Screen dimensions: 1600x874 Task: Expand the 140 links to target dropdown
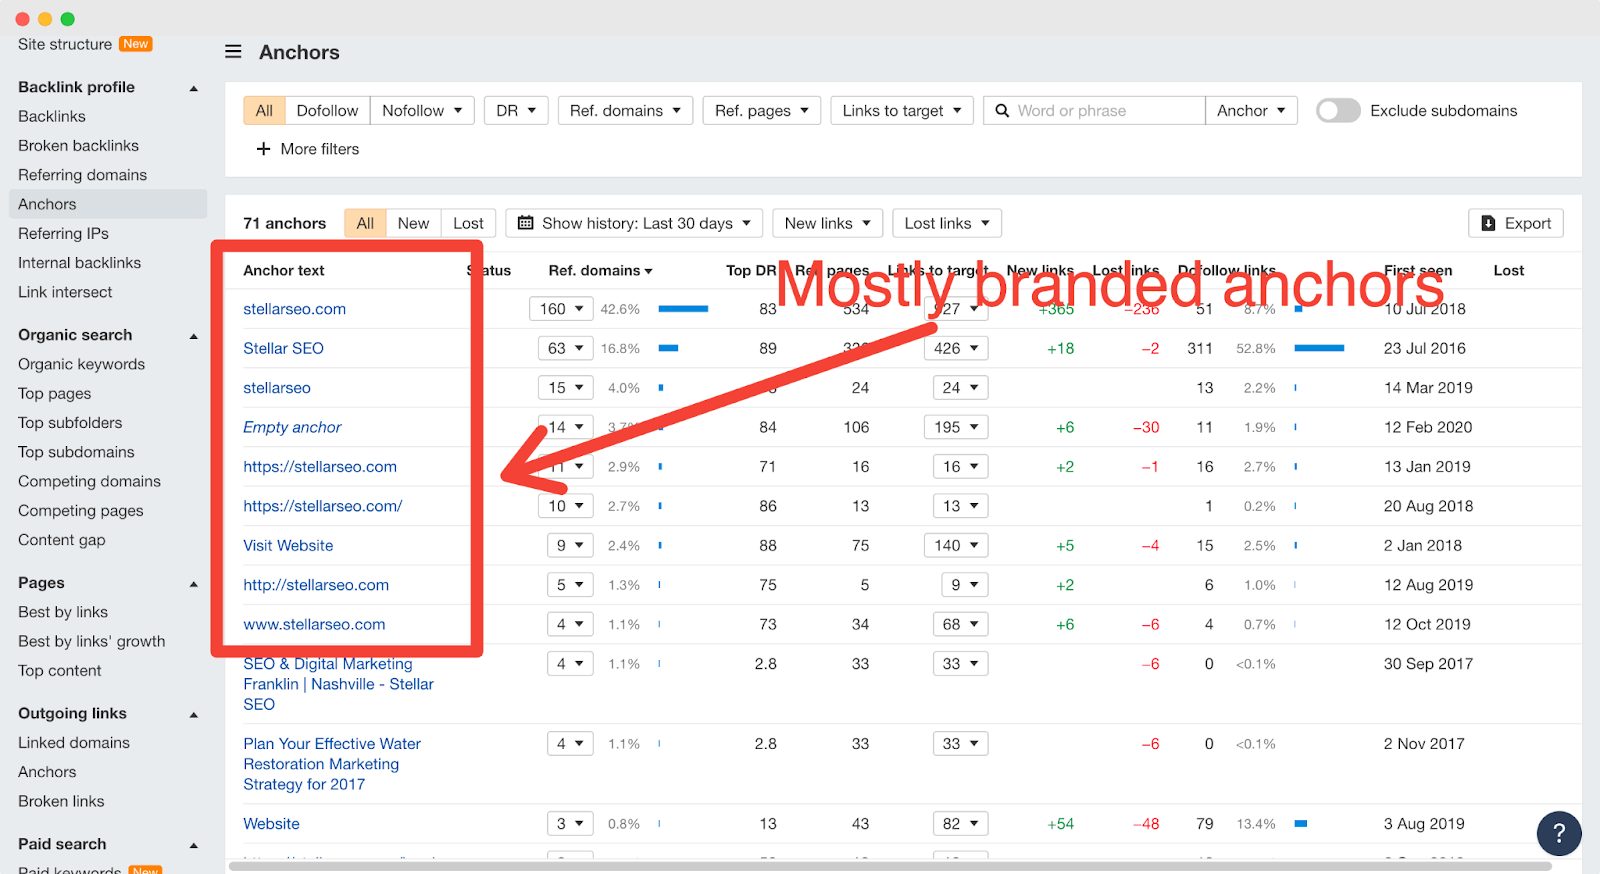[x=955, y=545]
